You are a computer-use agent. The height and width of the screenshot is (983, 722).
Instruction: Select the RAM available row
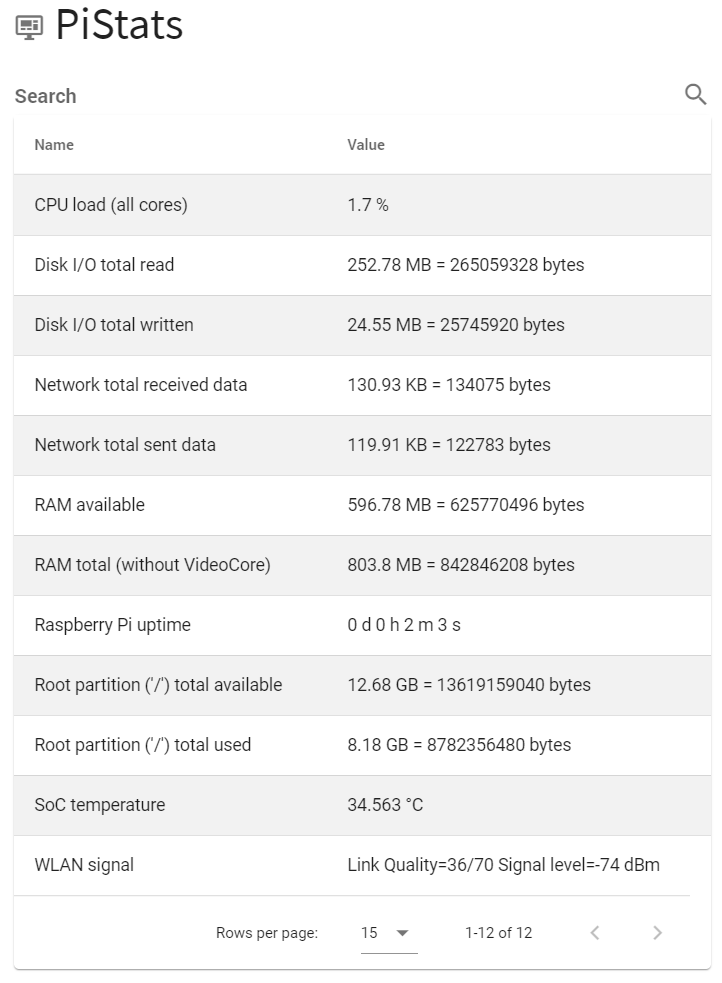(362, 505)
